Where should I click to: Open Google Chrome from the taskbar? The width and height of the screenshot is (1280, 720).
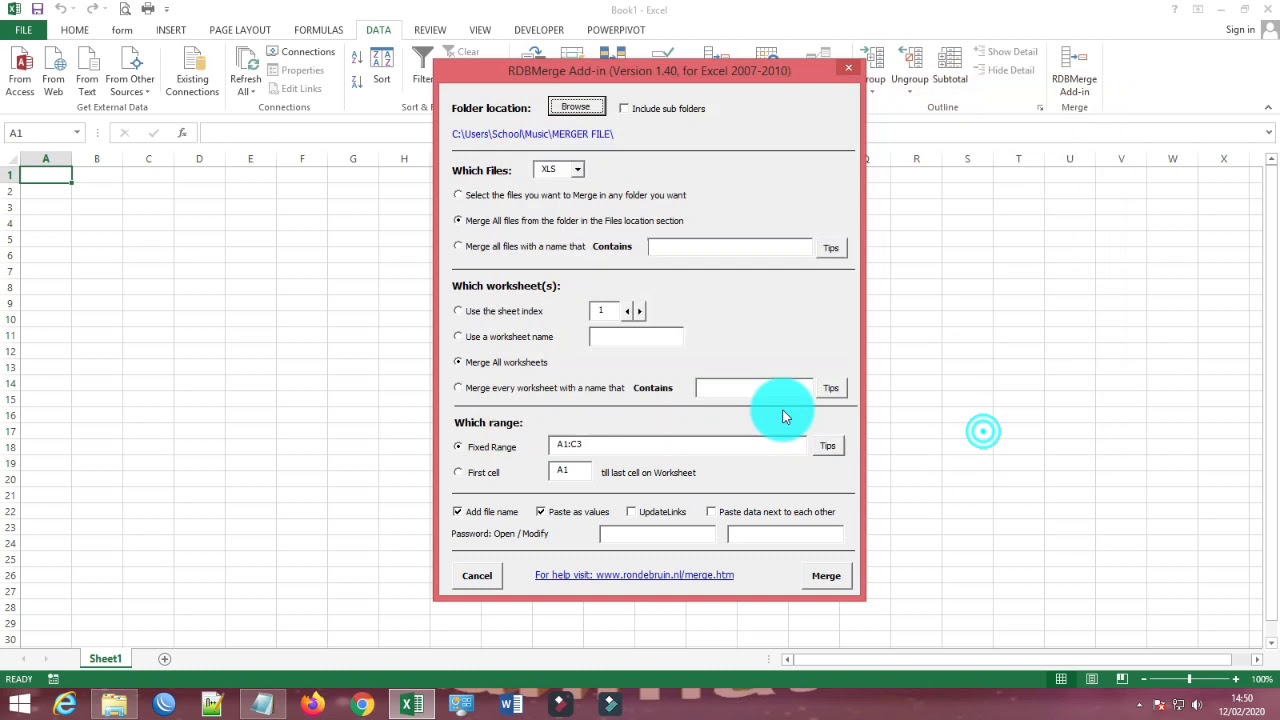(362, 705)
